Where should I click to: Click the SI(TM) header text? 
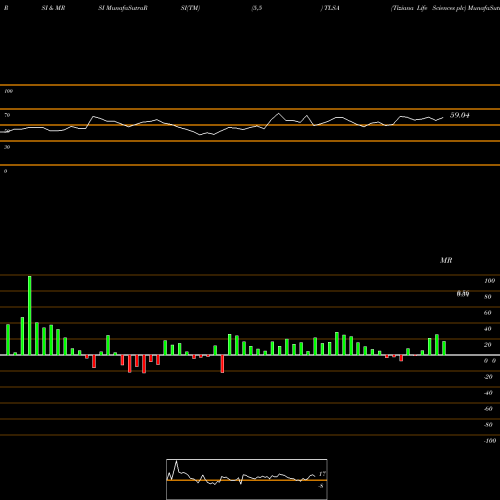190,8
